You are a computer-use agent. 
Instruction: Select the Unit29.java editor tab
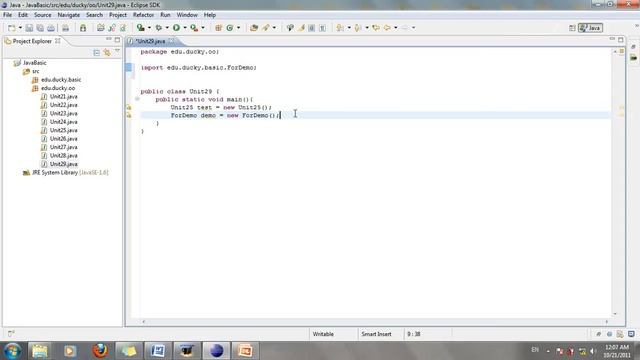150,41
